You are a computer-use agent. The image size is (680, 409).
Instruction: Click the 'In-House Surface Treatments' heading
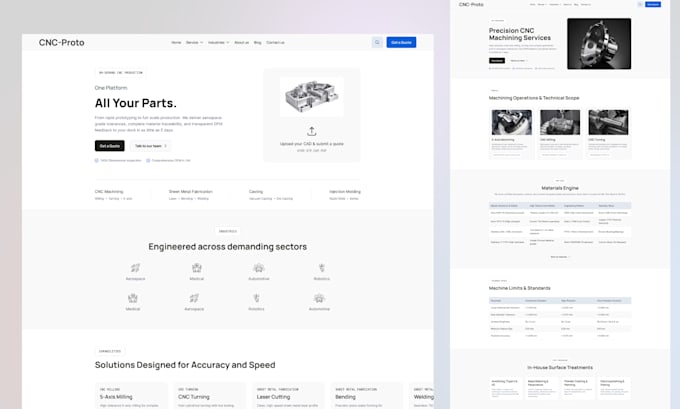560,367
